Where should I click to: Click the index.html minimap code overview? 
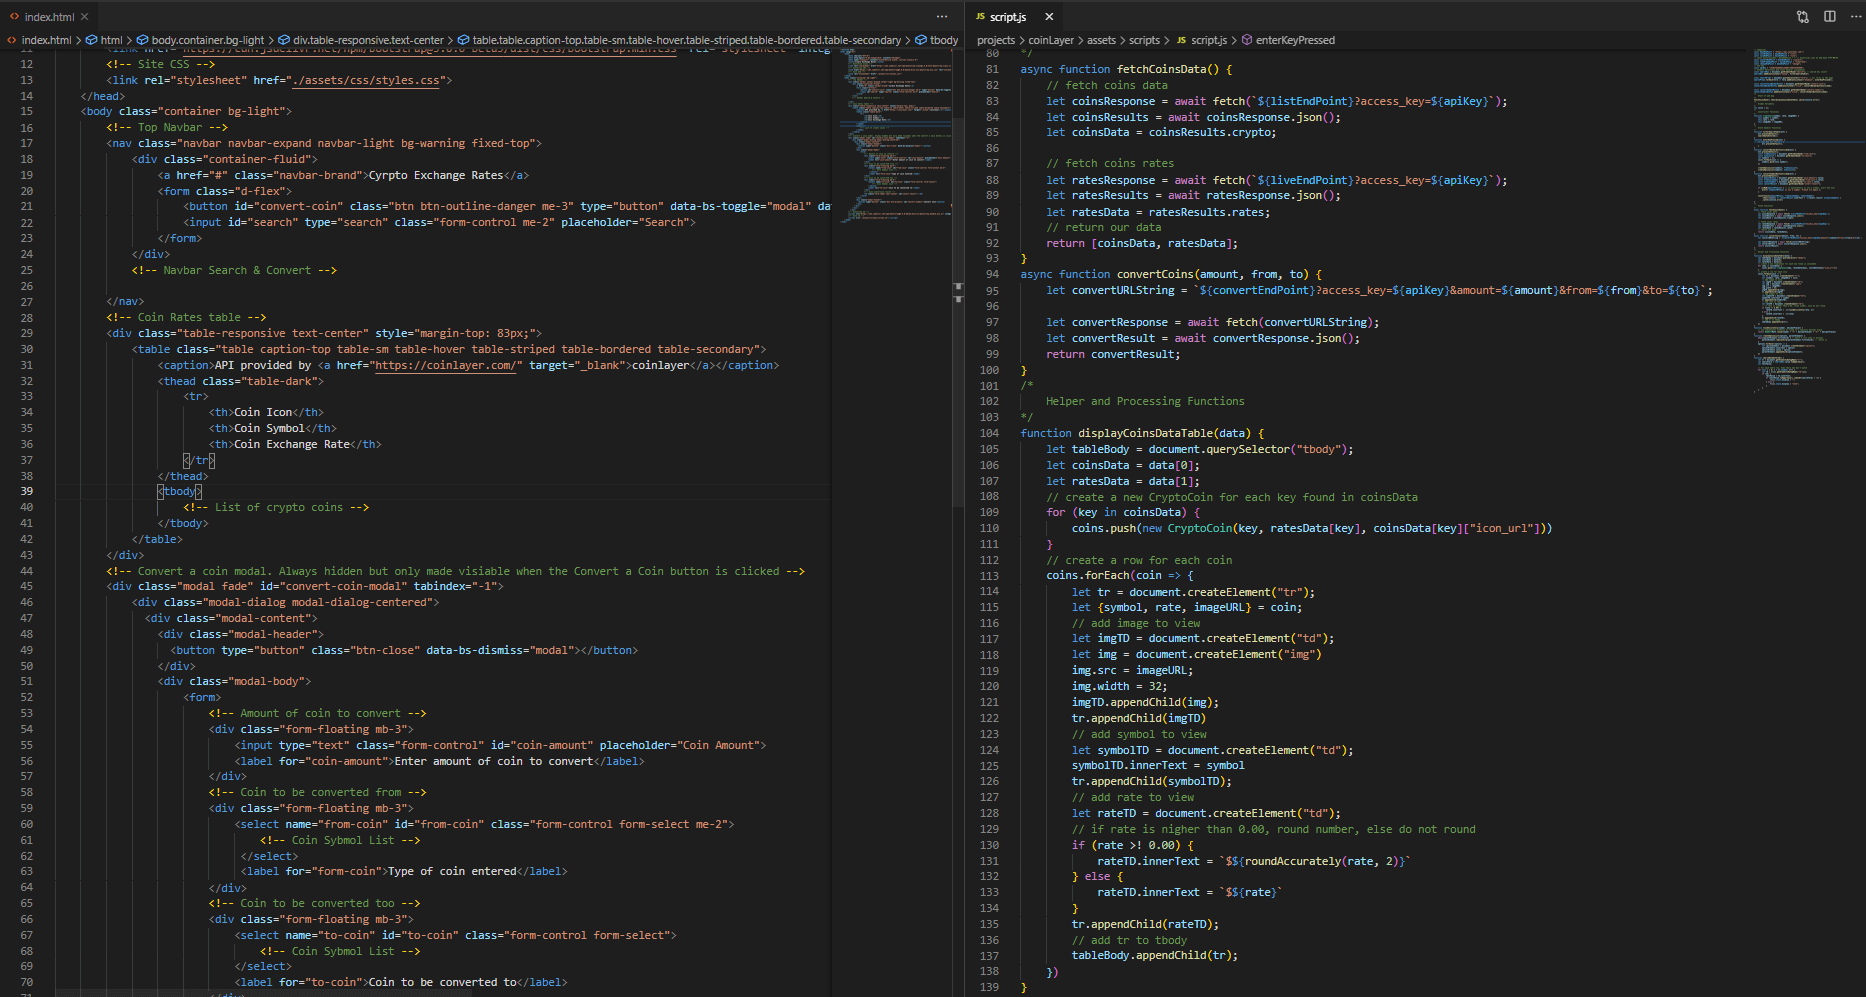[x=895, y=135]
